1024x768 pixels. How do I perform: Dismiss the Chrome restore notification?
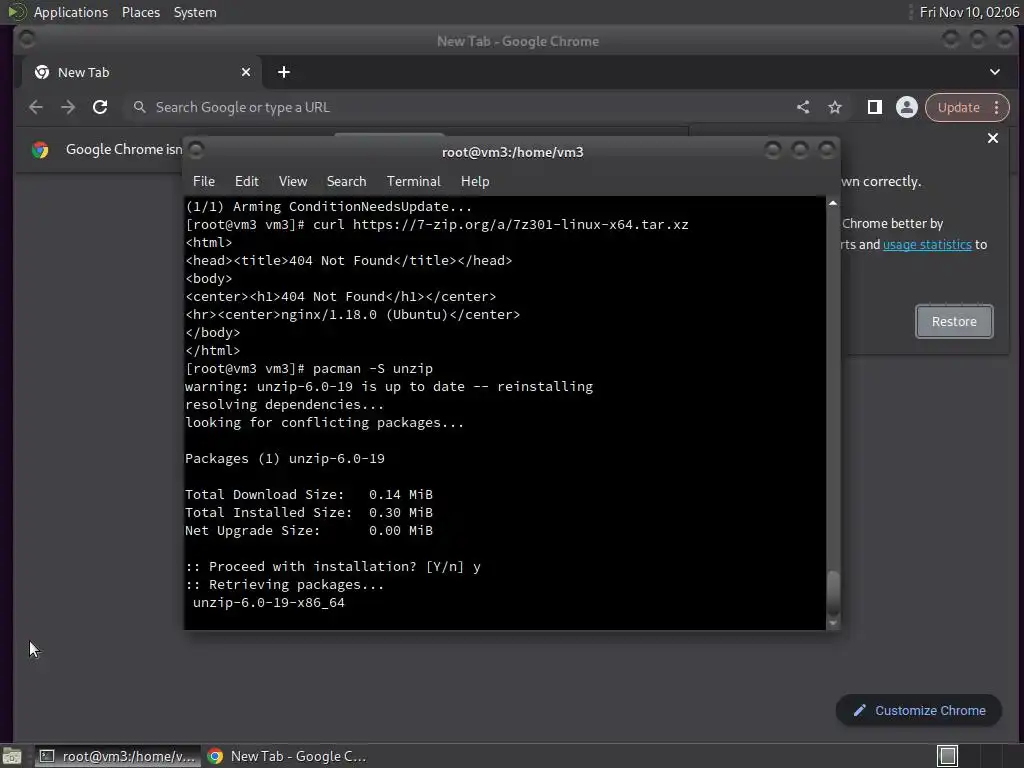[993, 138]
